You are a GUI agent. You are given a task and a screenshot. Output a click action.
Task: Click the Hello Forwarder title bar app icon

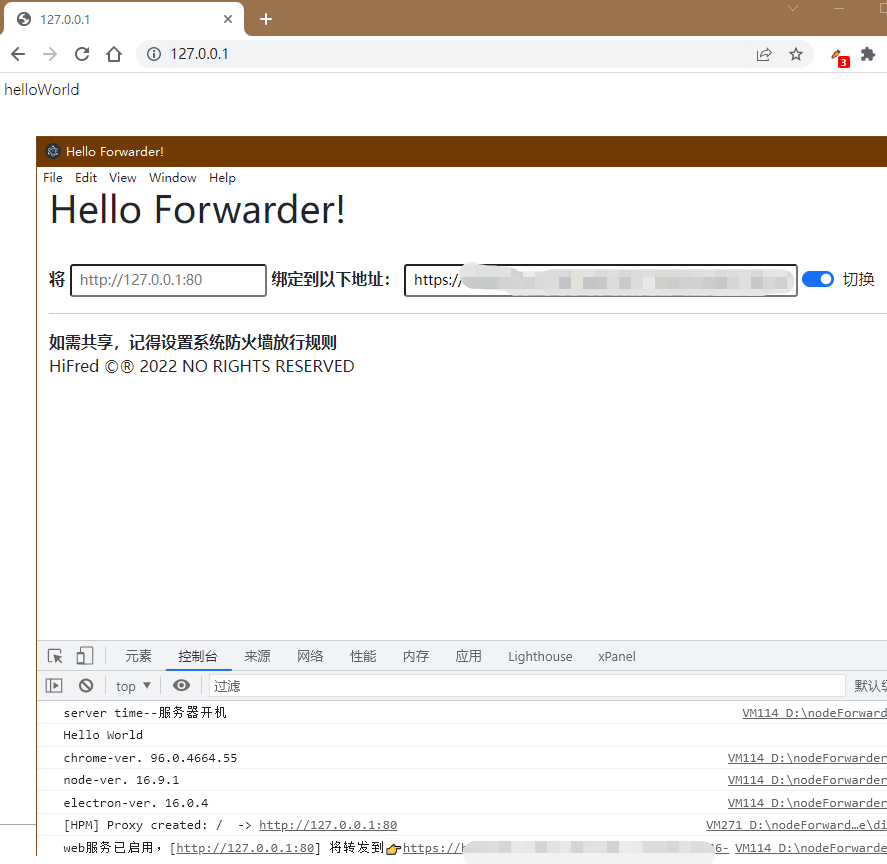coord(53,151)
